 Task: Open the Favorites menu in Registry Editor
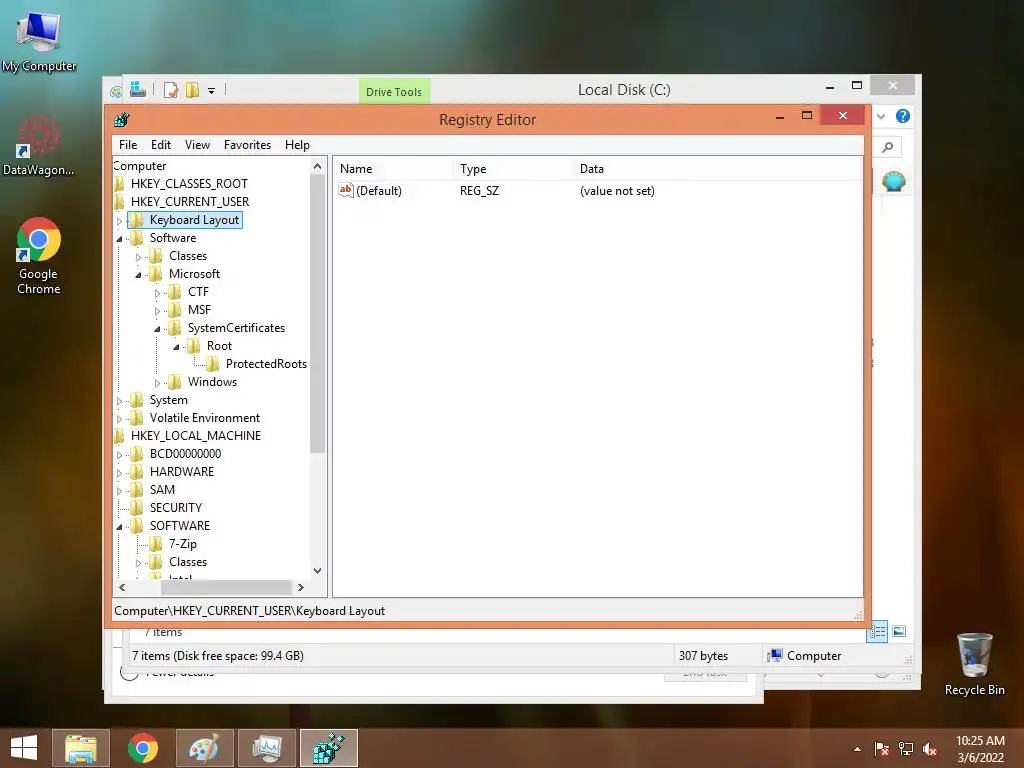[x=247, y=145]
